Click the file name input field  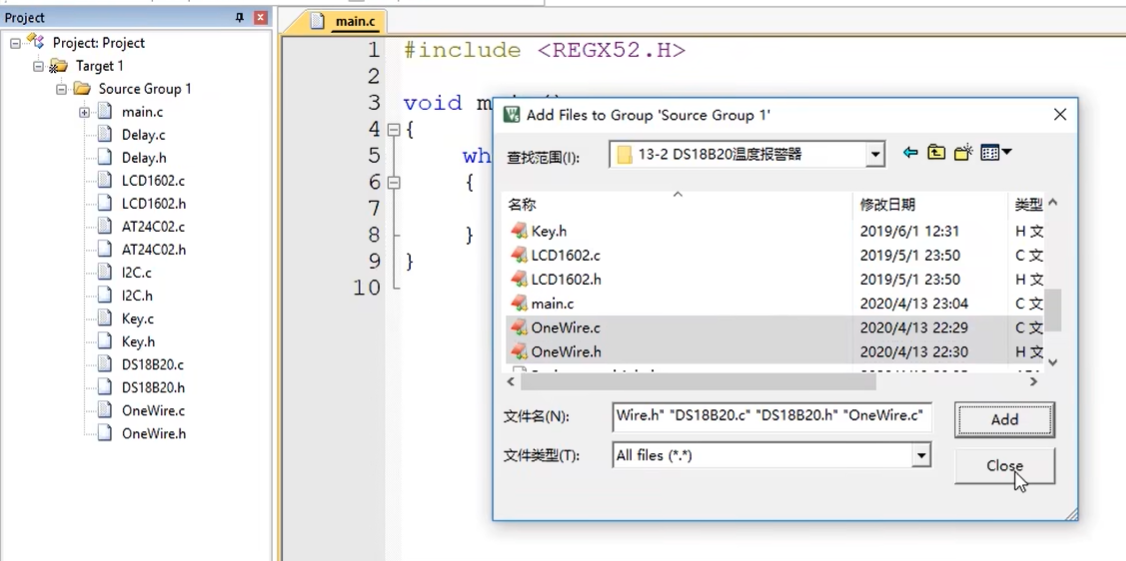(x=772, y=417)
